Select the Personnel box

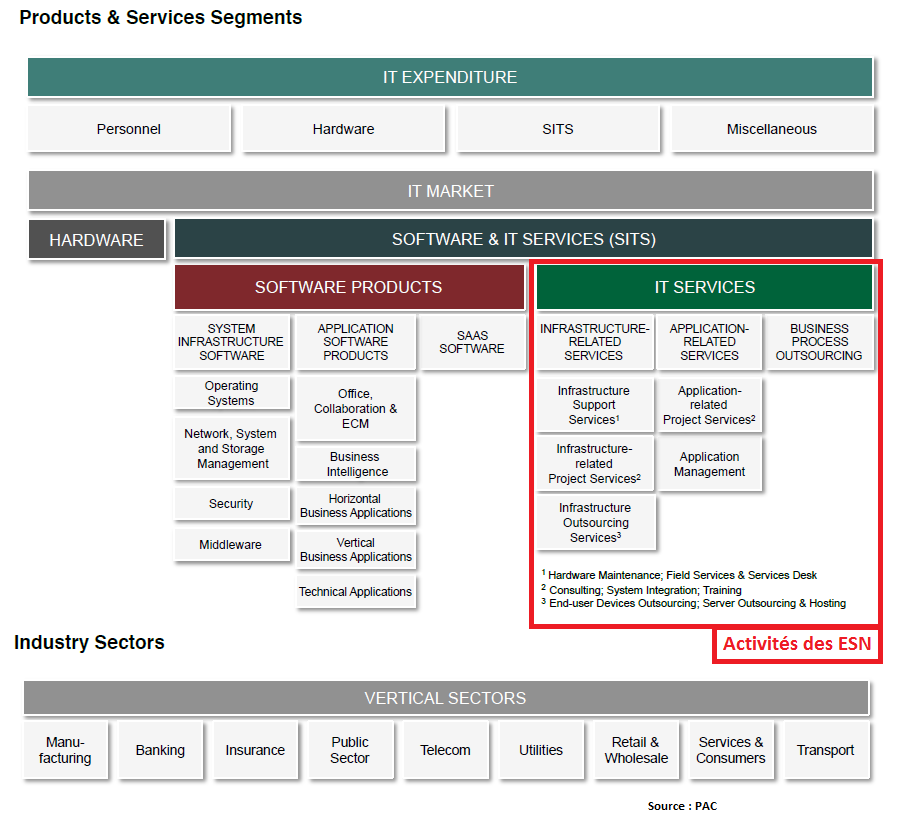pyautogui.click(x=129, y=129)
